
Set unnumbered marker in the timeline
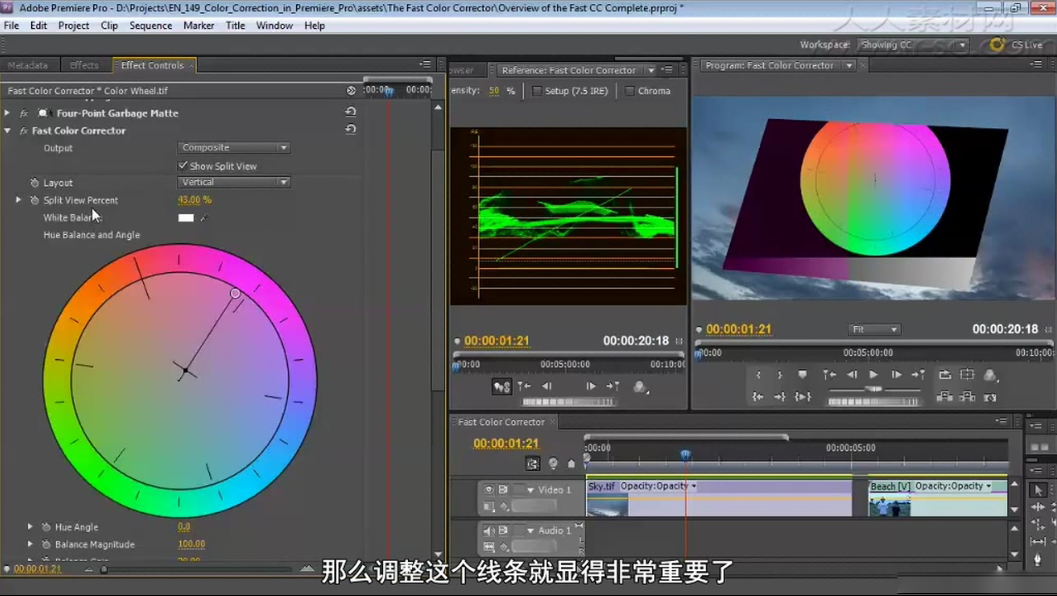pos(572,464)
